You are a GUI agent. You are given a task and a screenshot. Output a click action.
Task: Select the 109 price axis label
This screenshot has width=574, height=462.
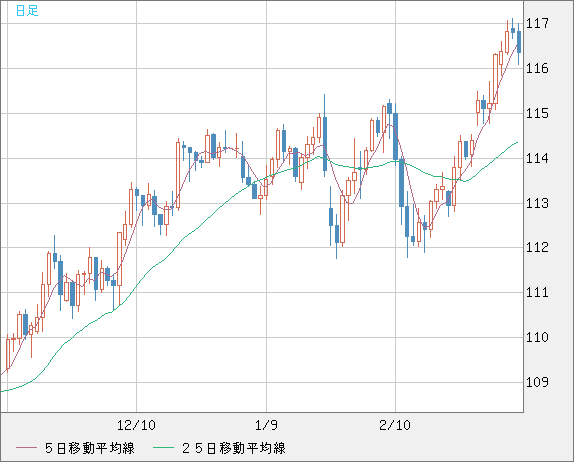click(537, 382)
